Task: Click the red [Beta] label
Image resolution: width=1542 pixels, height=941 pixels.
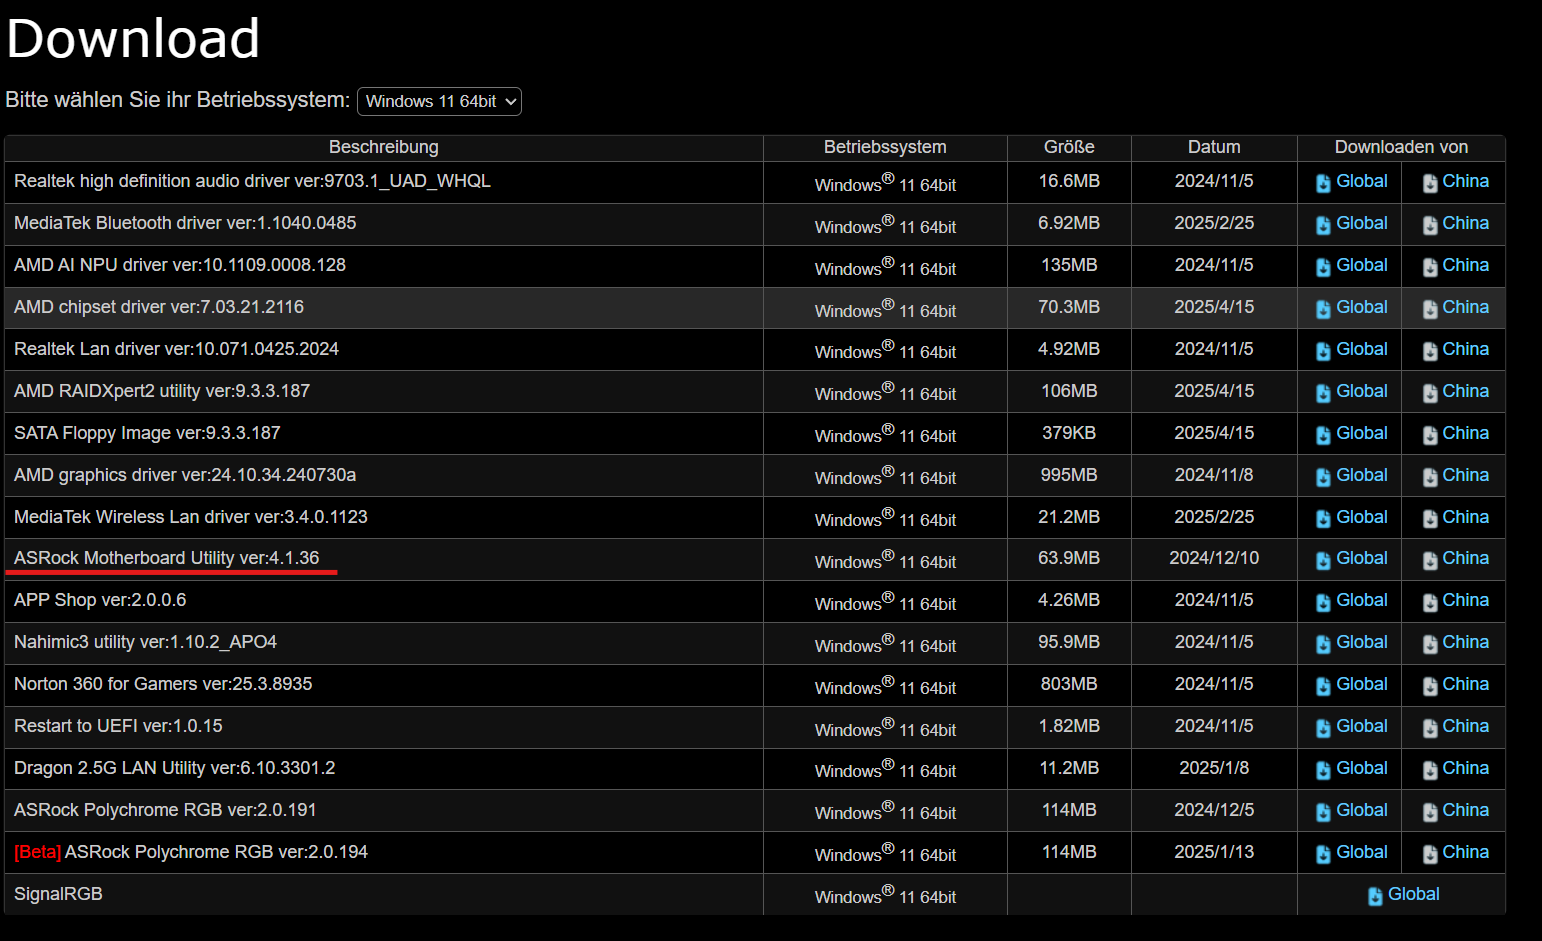Action: 38,852
